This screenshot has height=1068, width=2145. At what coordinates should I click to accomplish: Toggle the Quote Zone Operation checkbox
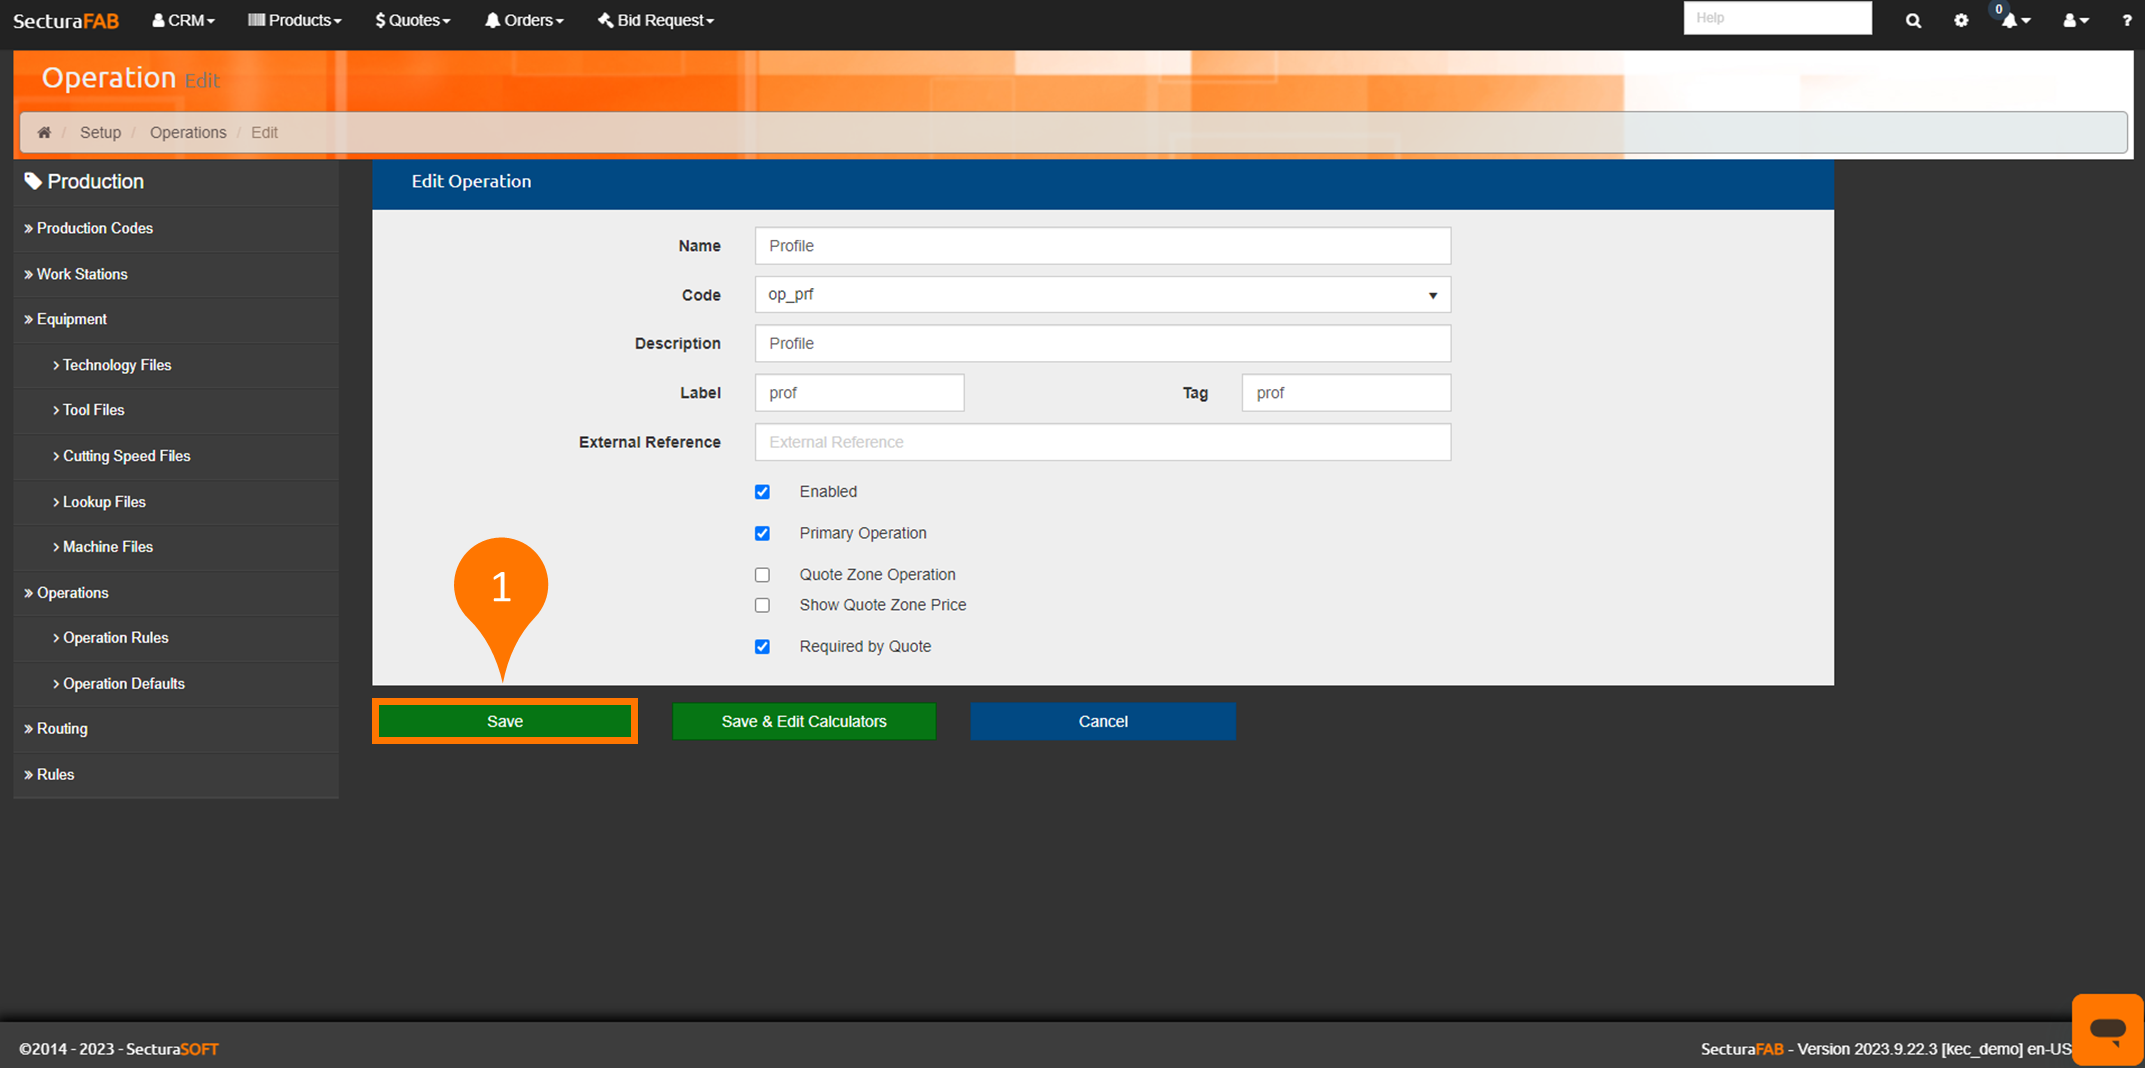pos(762,575)
